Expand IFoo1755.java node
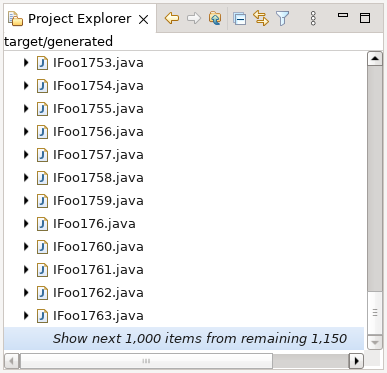This screenshot has height=373, width=387. point(26,109)
